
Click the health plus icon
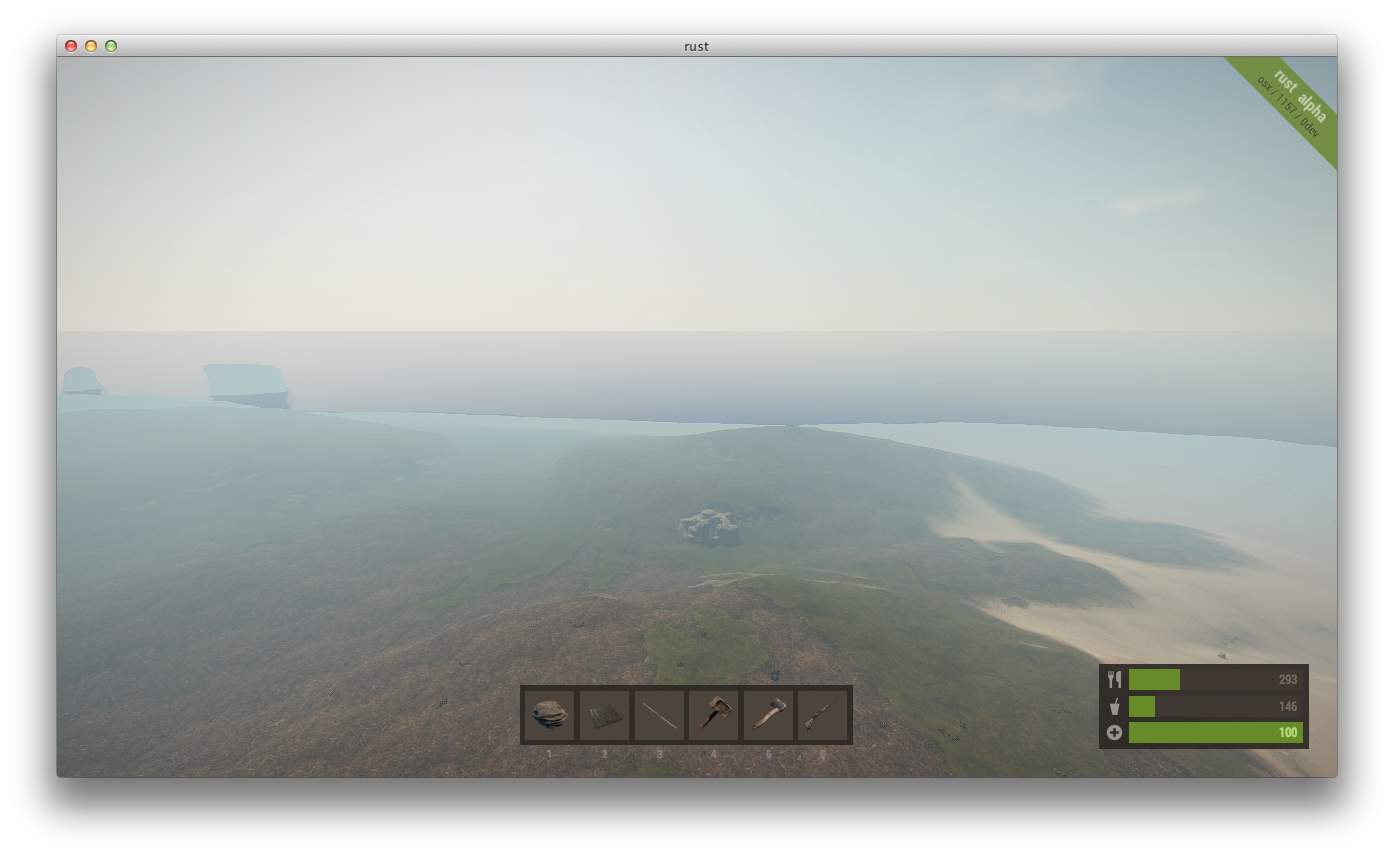(x=1114, y=733)
